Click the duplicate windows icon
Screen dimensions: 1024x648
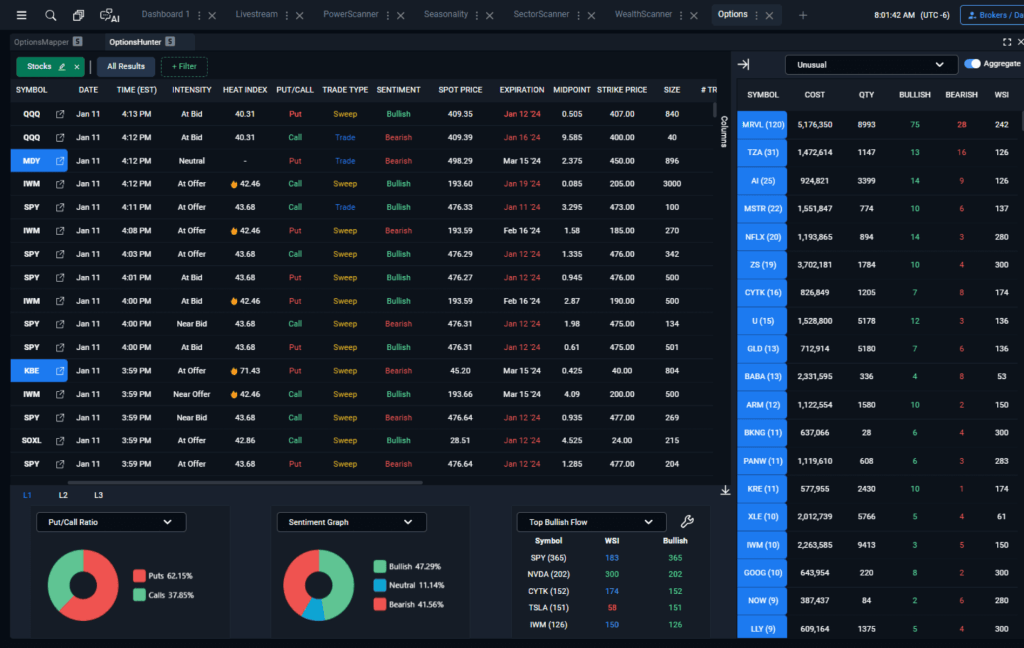[x=78, y=15]
